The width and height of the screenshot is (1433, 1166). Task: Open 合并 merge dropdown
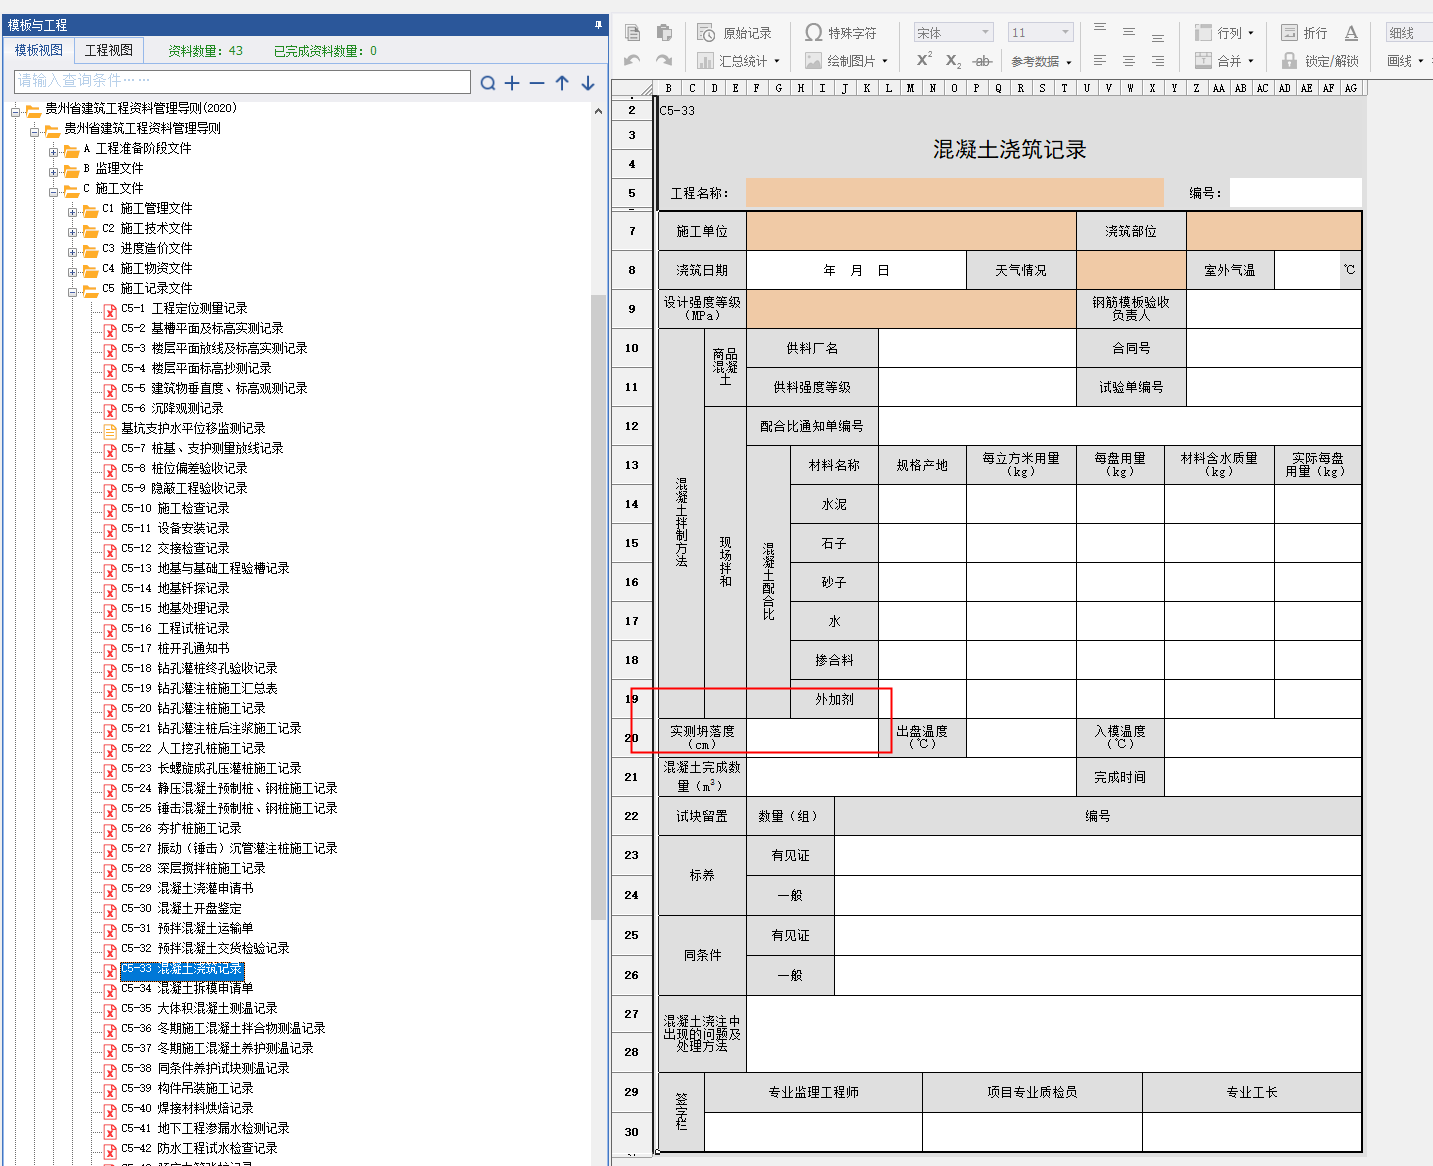click(1224, 61)
